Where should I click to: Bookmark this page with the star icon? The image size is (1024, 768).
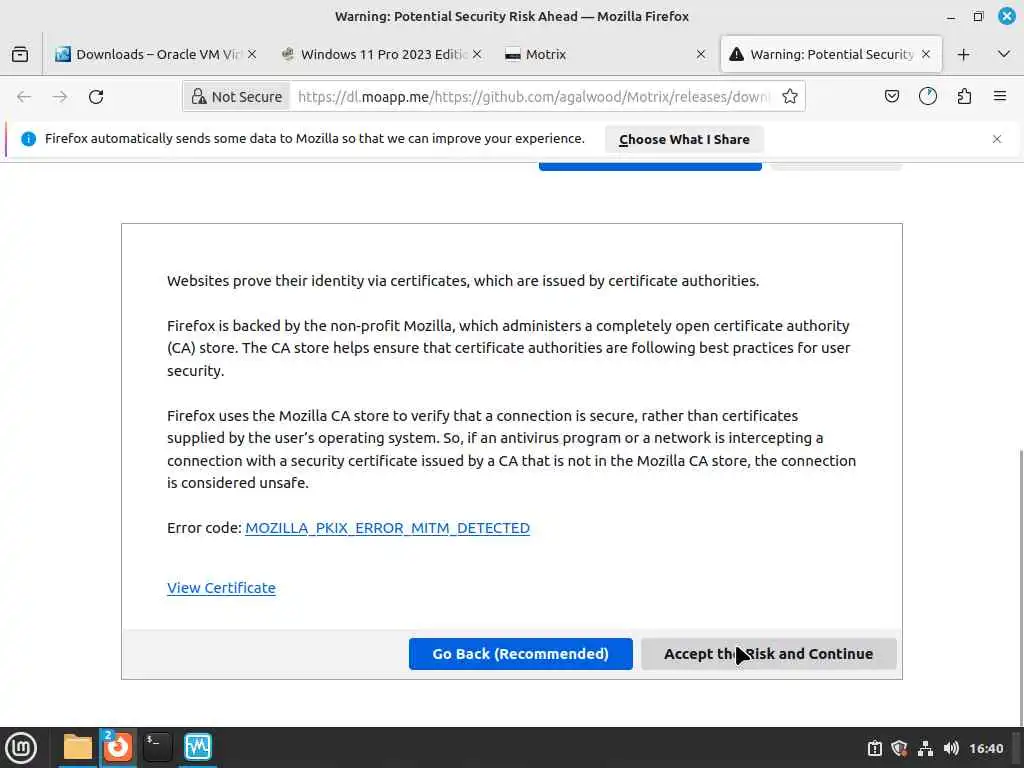pyautogui.click(x=790, y=97)
